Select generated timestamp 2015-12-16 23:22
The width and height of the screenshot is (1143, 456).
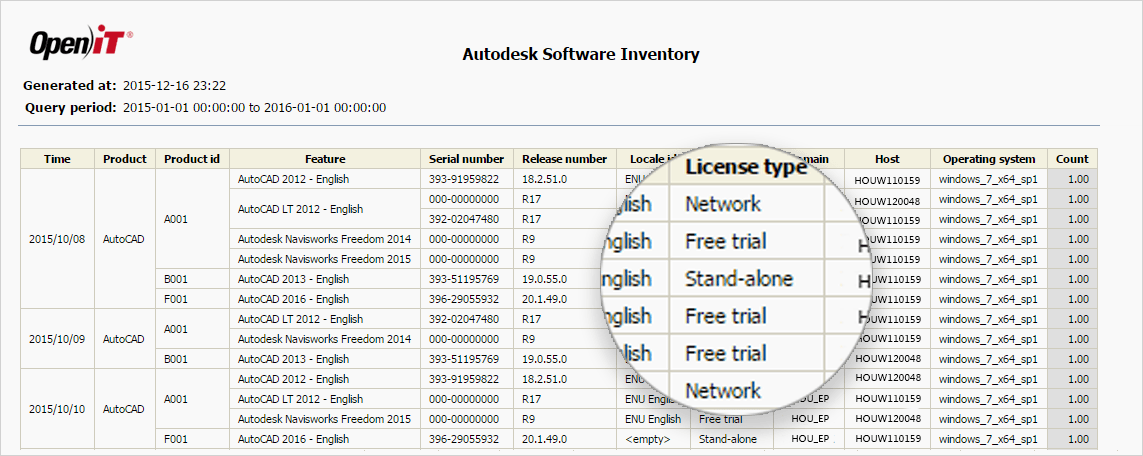coord(174,85)
